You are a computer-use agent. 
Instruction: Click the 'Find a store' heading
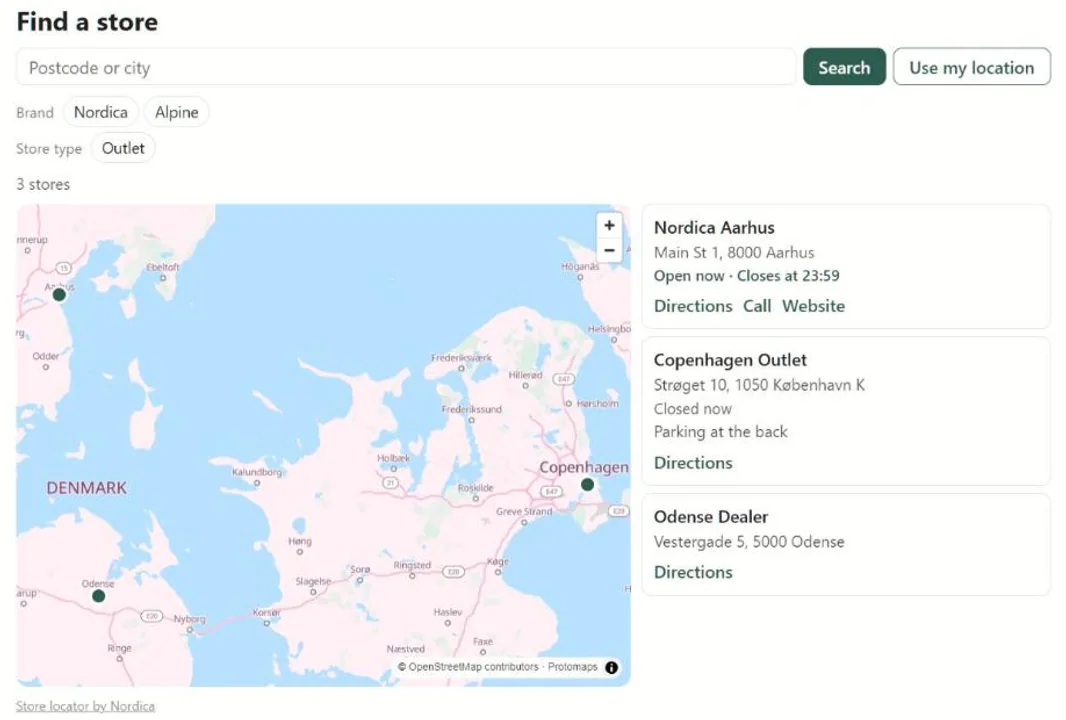point(87,22)
